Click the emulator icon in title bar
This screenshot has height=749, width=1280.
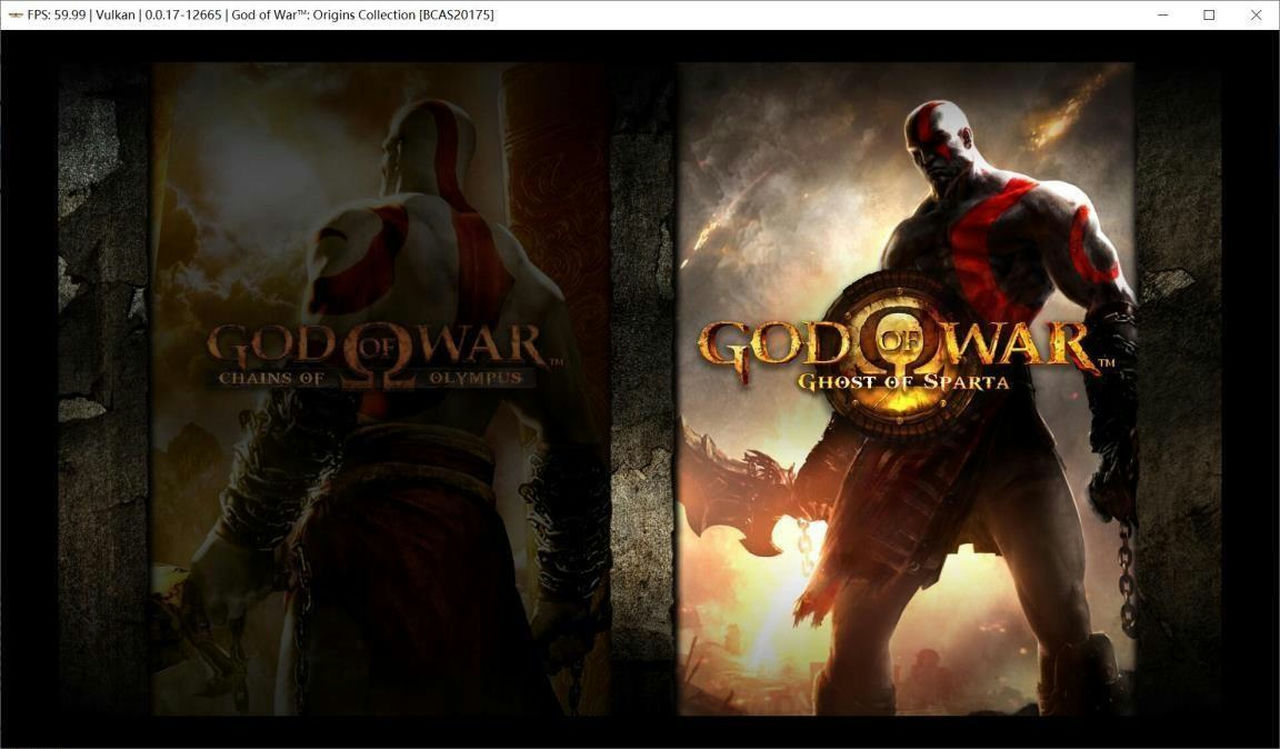tap(15, 15)
